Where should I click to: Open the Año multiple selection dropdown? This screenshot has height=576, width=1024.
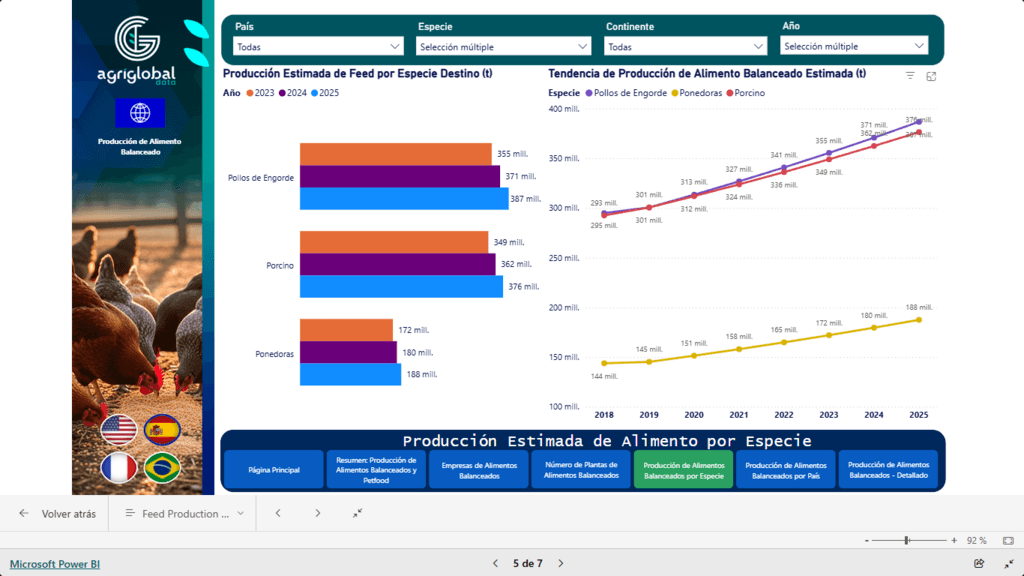[x=855, y=46]
